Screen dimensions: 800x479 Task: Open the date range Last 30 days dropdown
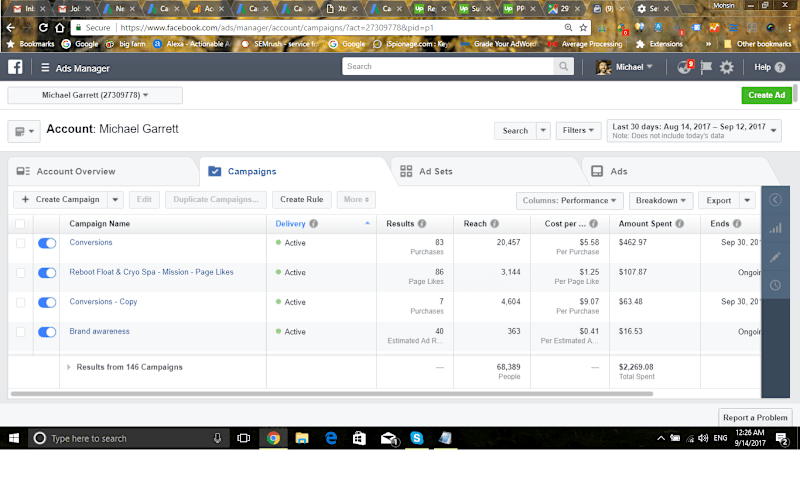pyautogui.click(x=694, y=131)
